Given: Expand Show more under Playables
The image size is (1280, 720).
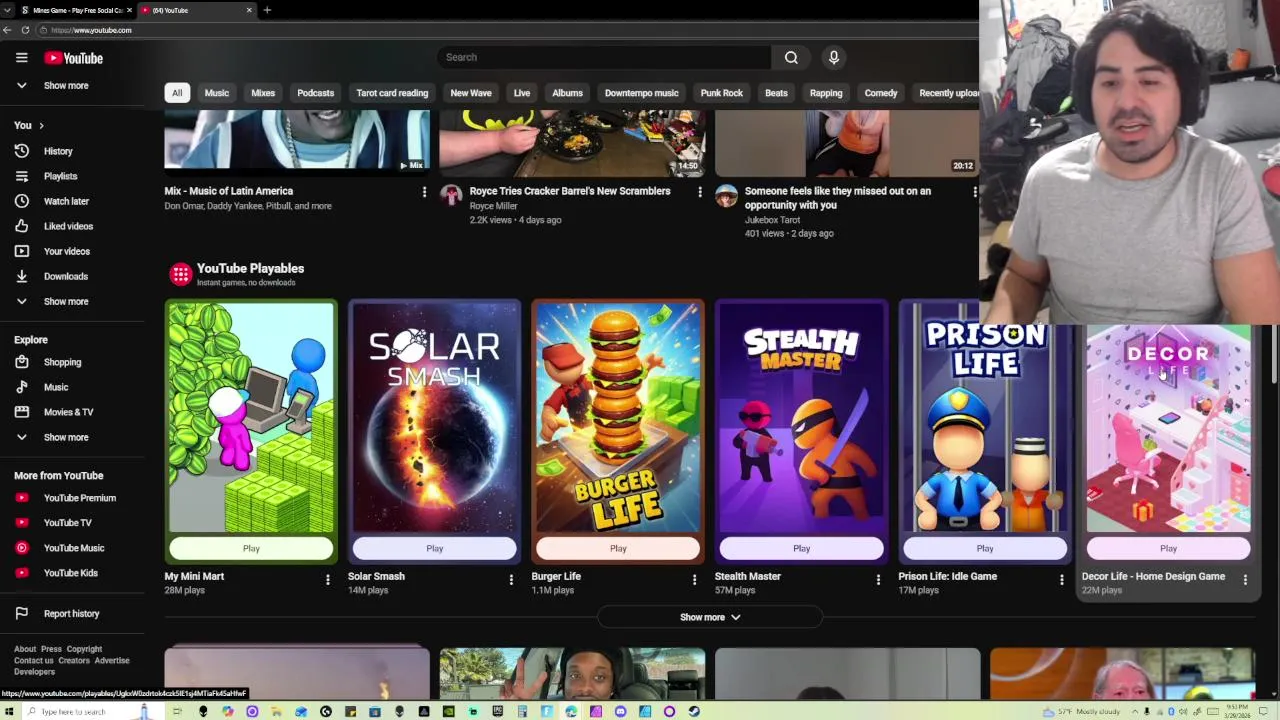Looking at the screenshot, I should tap(710, 617).
